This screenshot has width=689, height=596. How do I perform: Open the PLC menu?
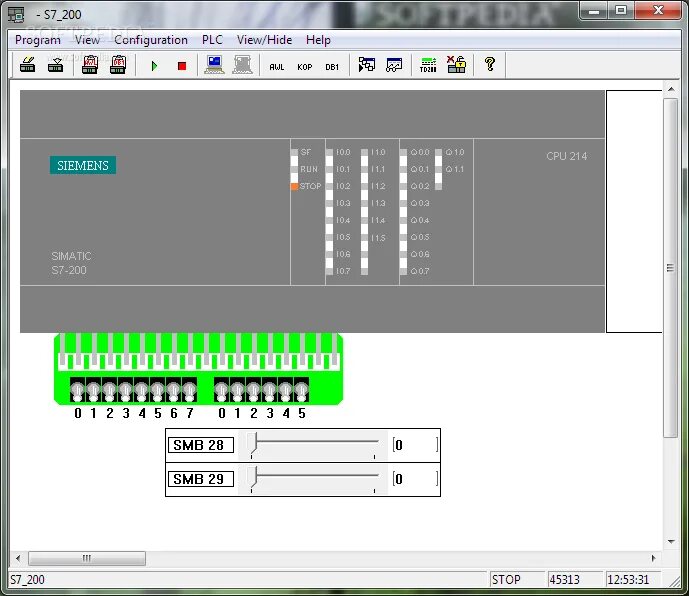[212, 40]
